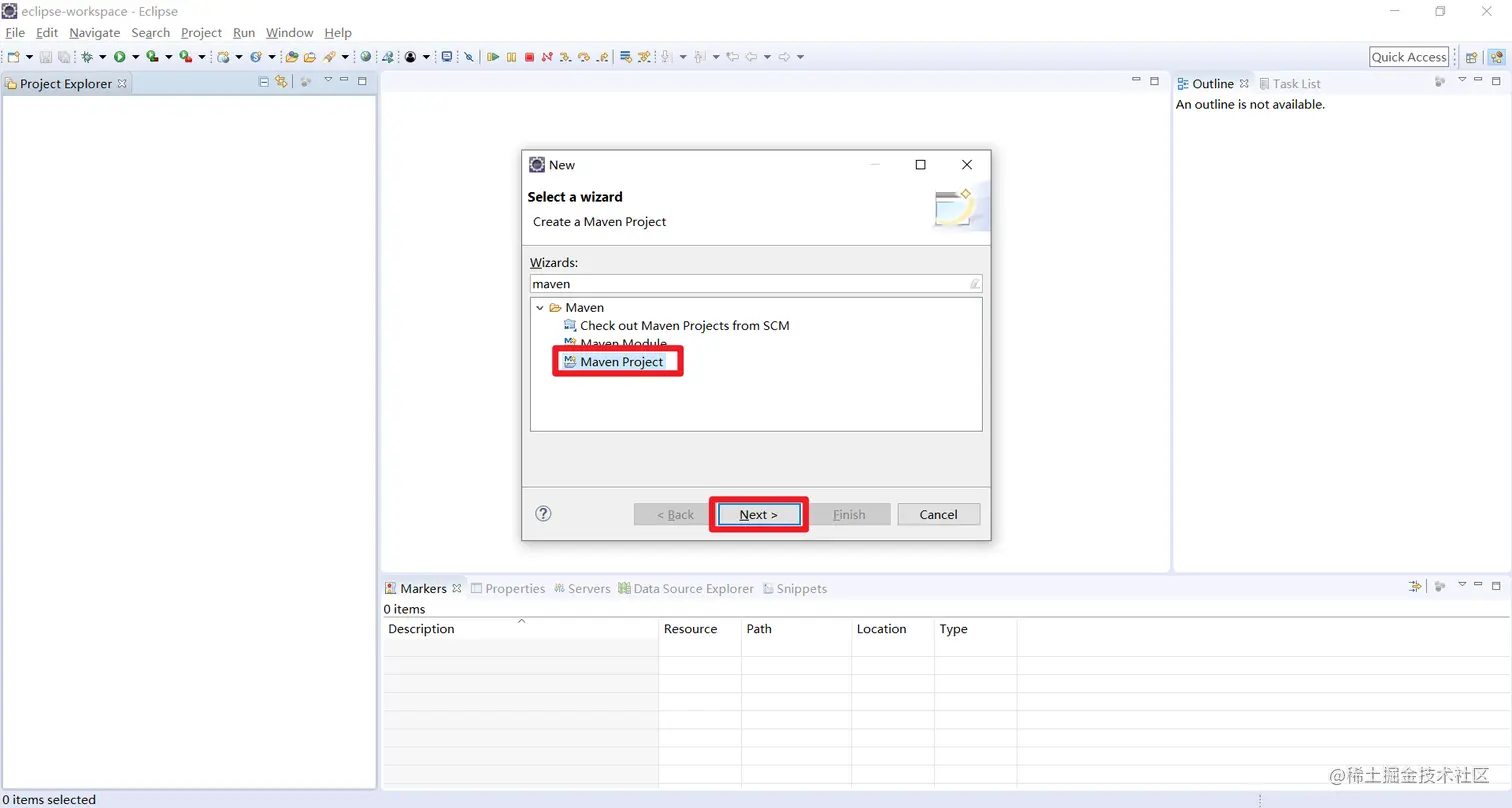
Task: Click the Back navigation arrow icon
Action: [x=751, y=57]
